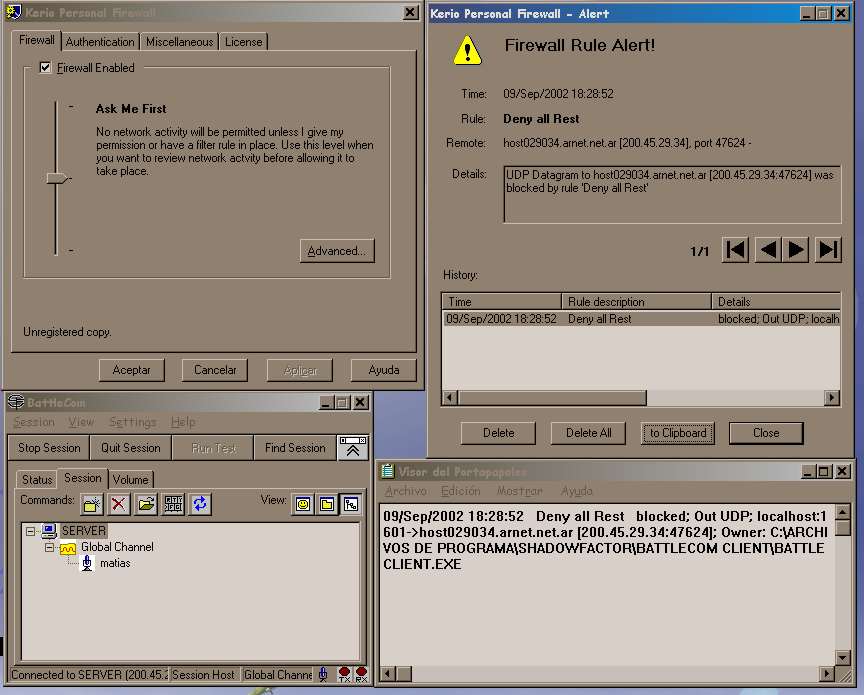The image size is (864, 695).
Task: Click the Delete All button
Action: (x=588, y=433)
